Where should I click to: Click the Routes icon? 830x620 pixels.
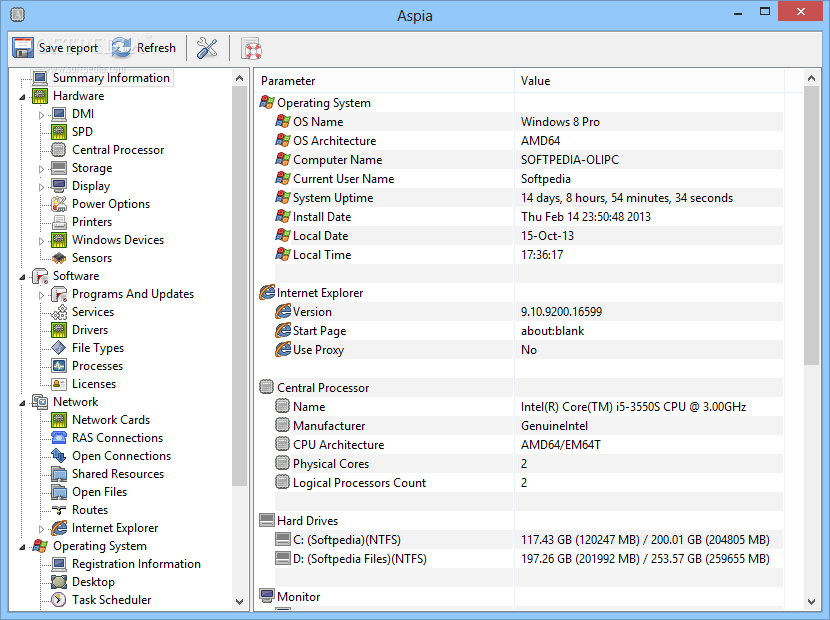coord(59,510)
